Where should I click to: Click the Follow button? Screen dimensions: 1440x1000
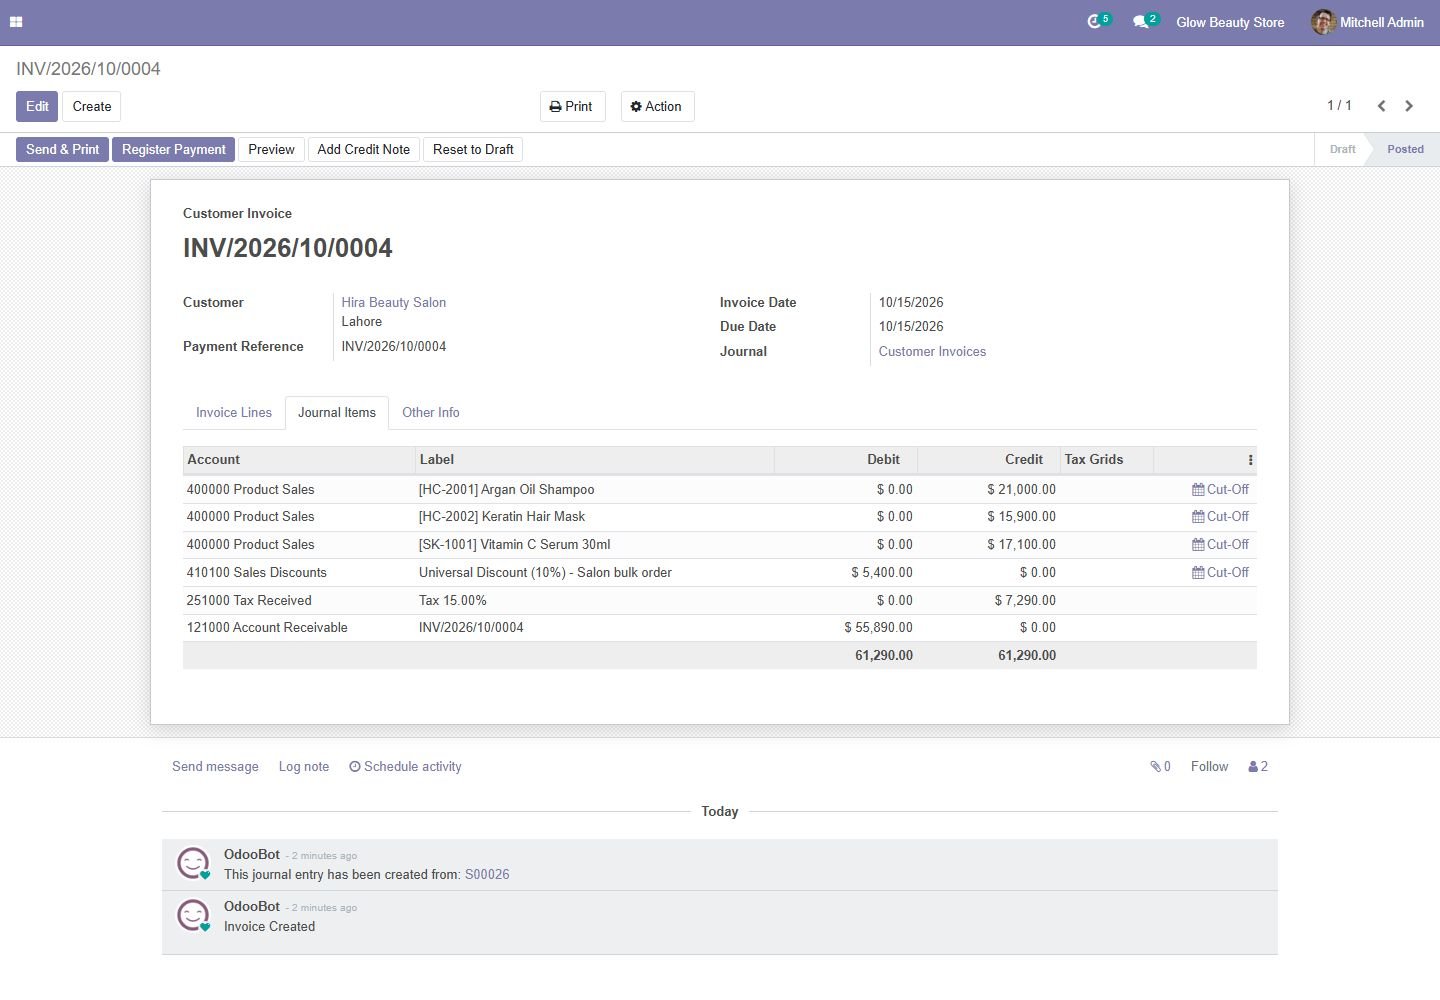click(x=1209, y=767)
